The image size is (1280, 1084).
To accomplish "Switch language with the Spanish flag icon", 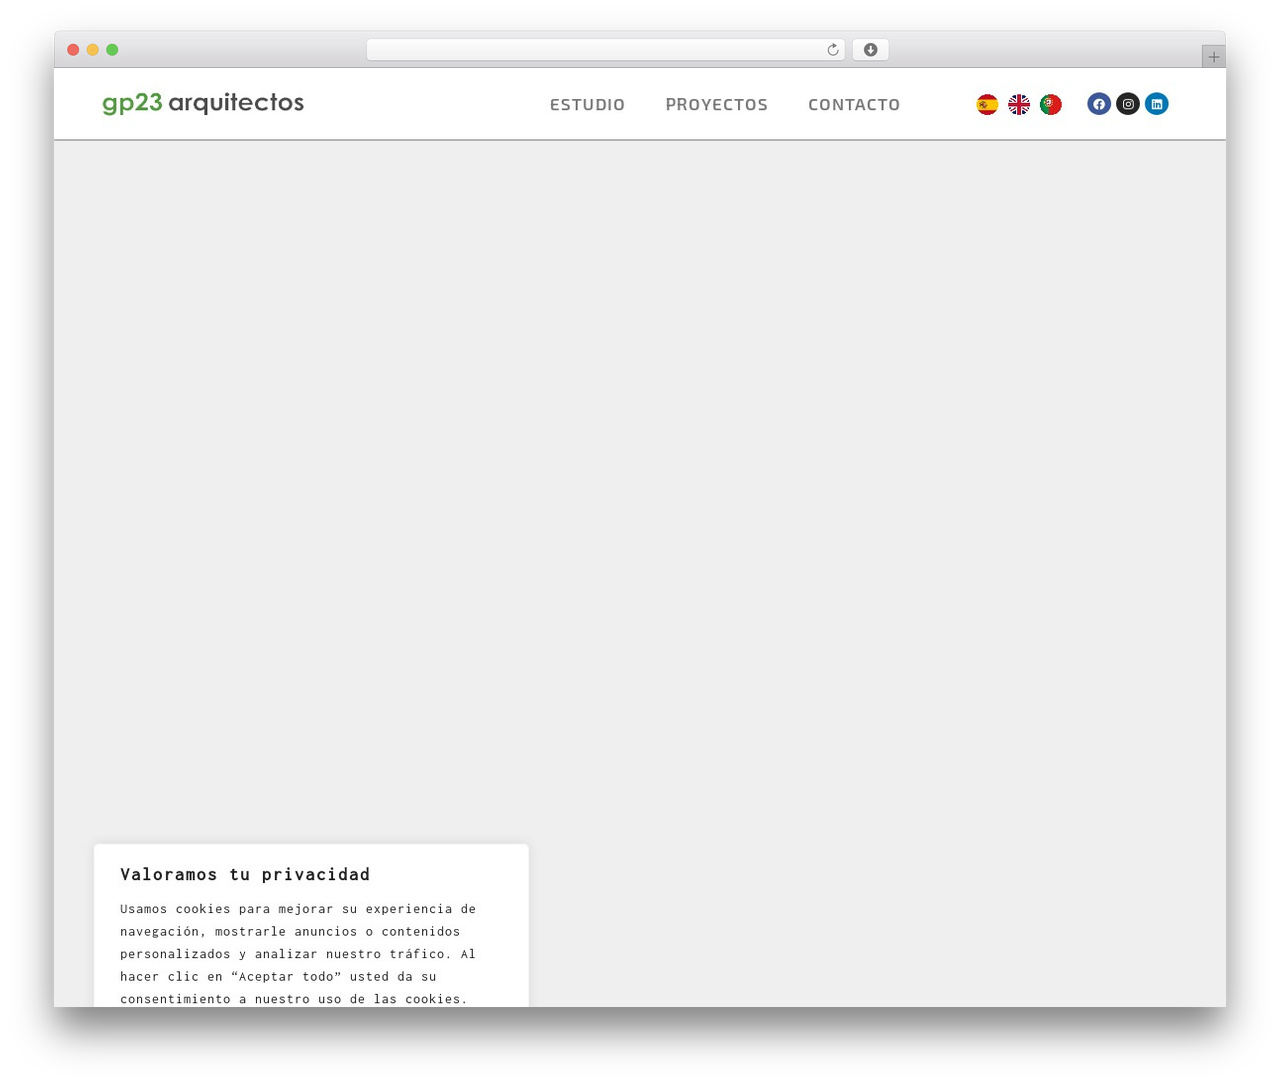I will 987,104.
